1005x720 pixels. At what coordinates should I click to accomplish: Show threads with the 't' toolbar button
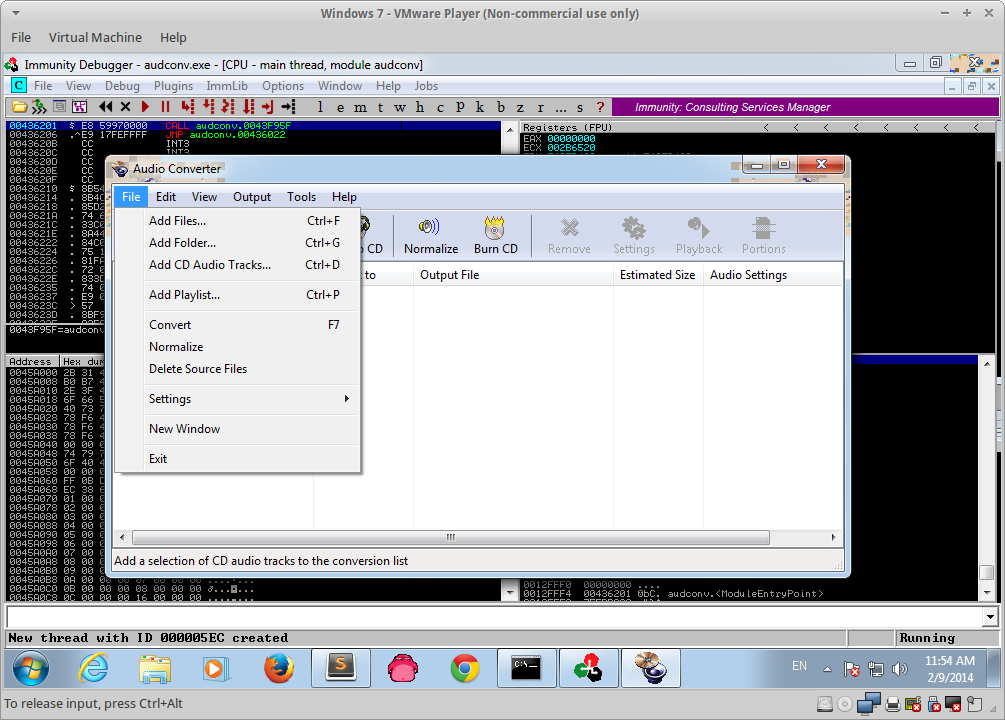click(380, 107)
